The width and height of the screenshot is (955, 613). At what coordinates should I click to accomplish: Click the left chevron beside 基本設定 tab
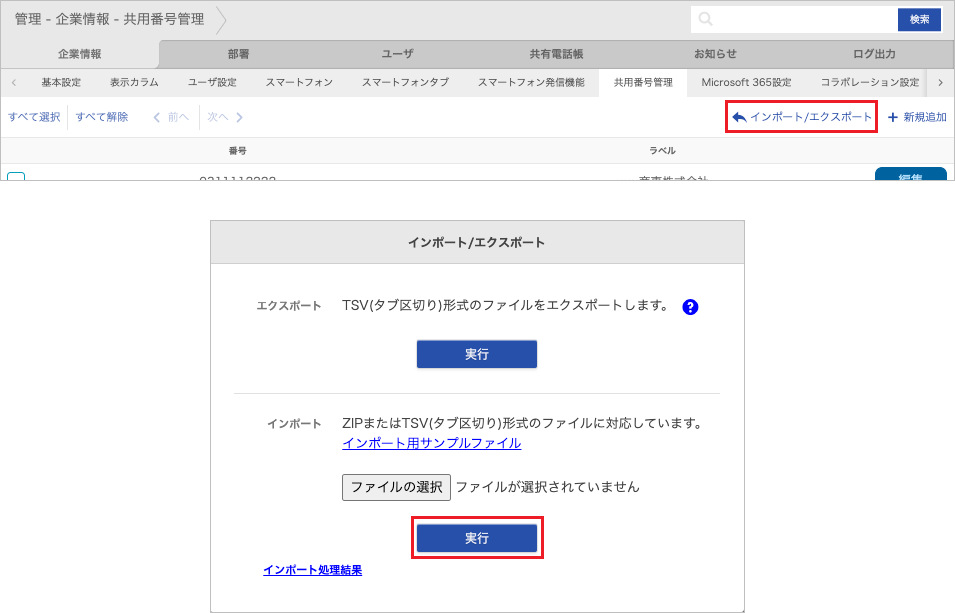(x=13, y=83)
